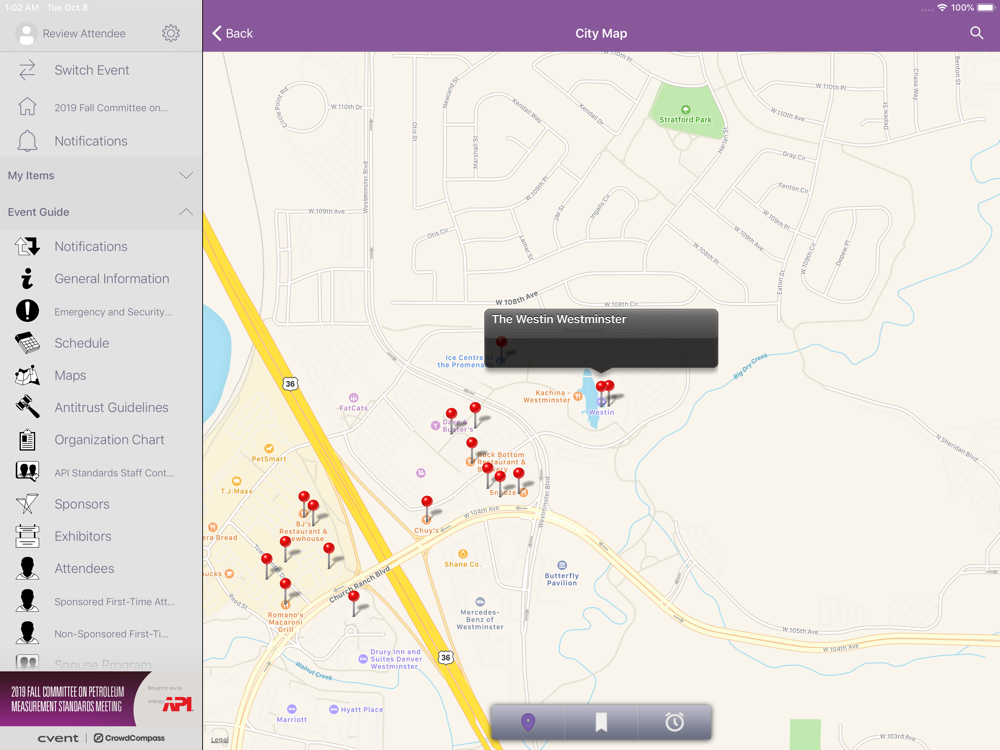Click the search magnifier in header
Screen dimensions: 1000x750
(x=976, y=33)
